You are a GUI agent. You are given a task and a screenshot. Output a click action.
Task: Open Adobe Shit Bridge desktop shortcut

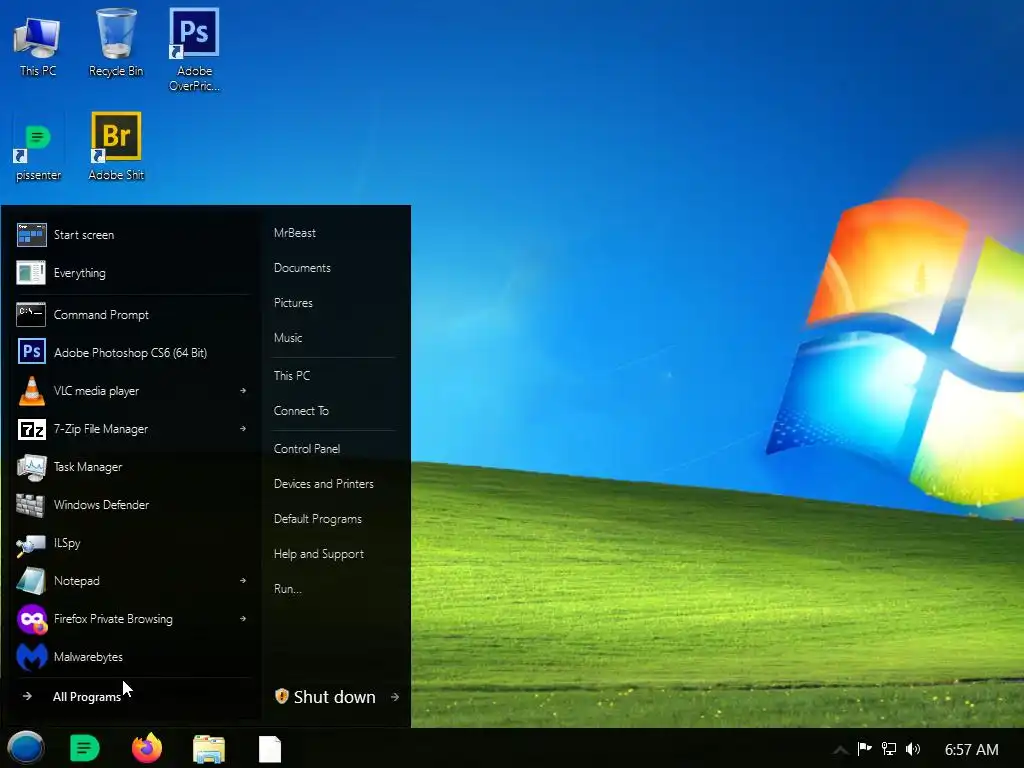(x=116, y=148)
